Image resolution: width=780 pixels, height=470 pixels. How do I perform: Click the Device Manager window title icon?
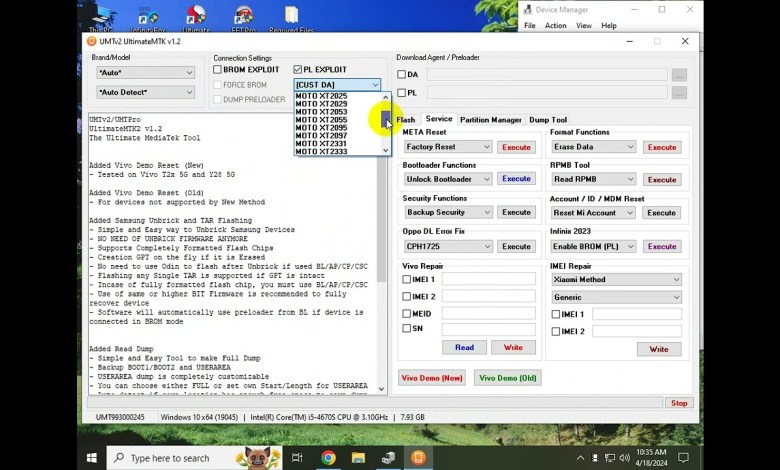(528, 9)
